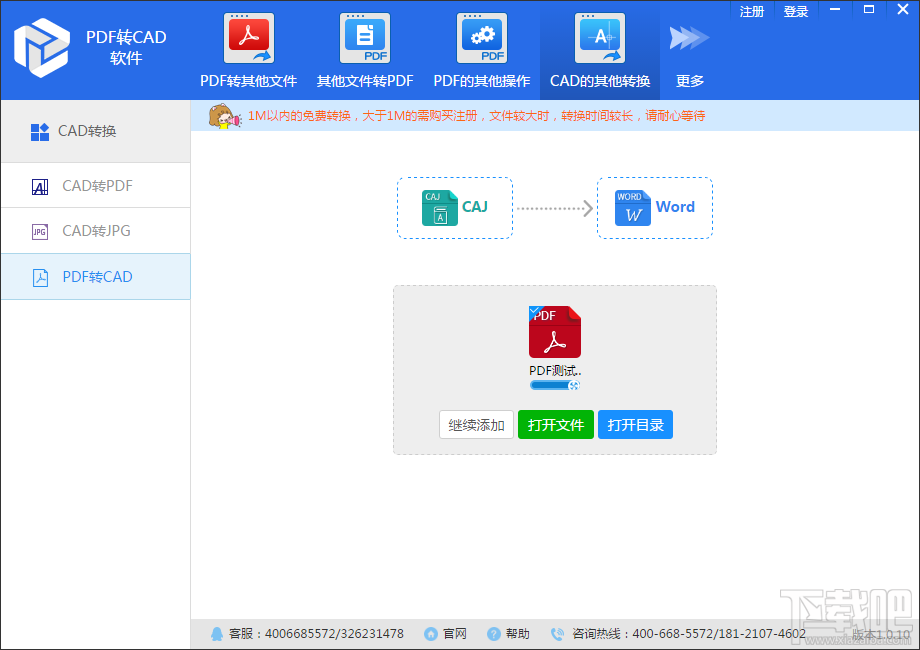Select the CAD的其他转换 toolbar icon
The height and width of the screenshot is (650, 920).
coord(600,39)
